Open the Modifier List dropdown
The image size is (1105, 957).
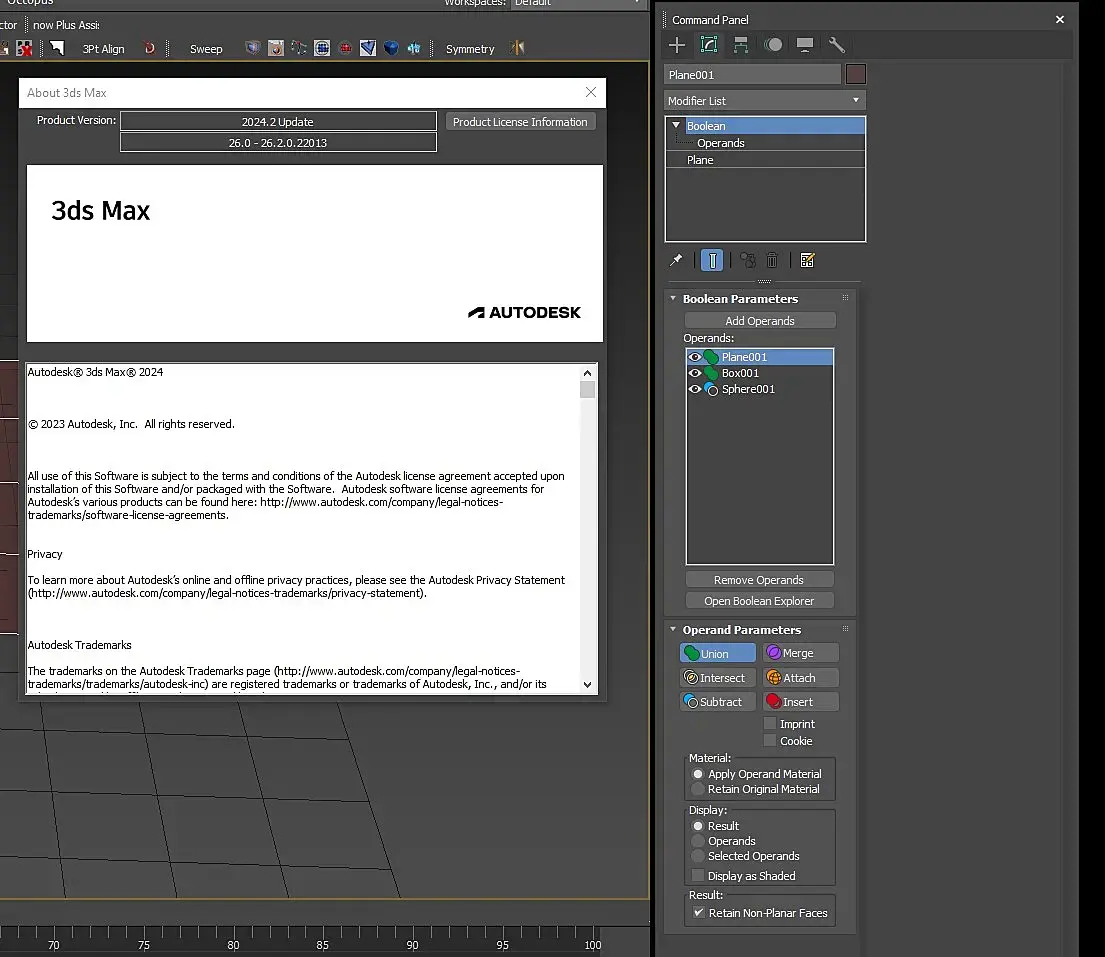point(765,101)
